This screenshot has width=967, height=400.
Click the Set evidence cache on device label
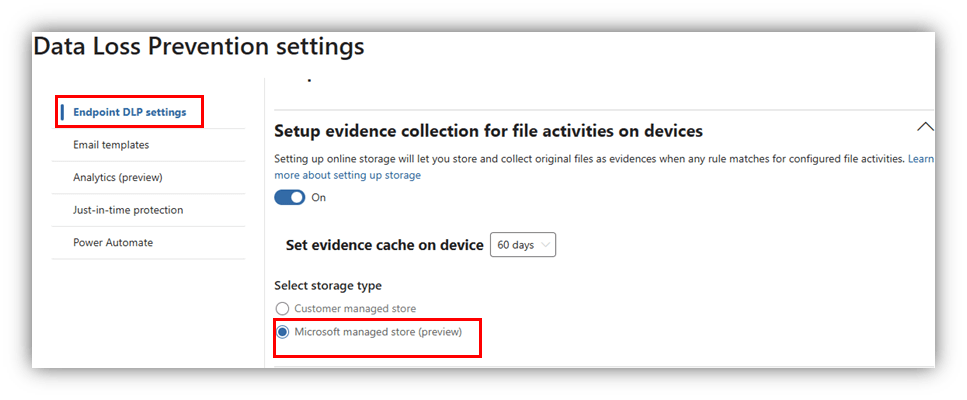click(385, 245)
